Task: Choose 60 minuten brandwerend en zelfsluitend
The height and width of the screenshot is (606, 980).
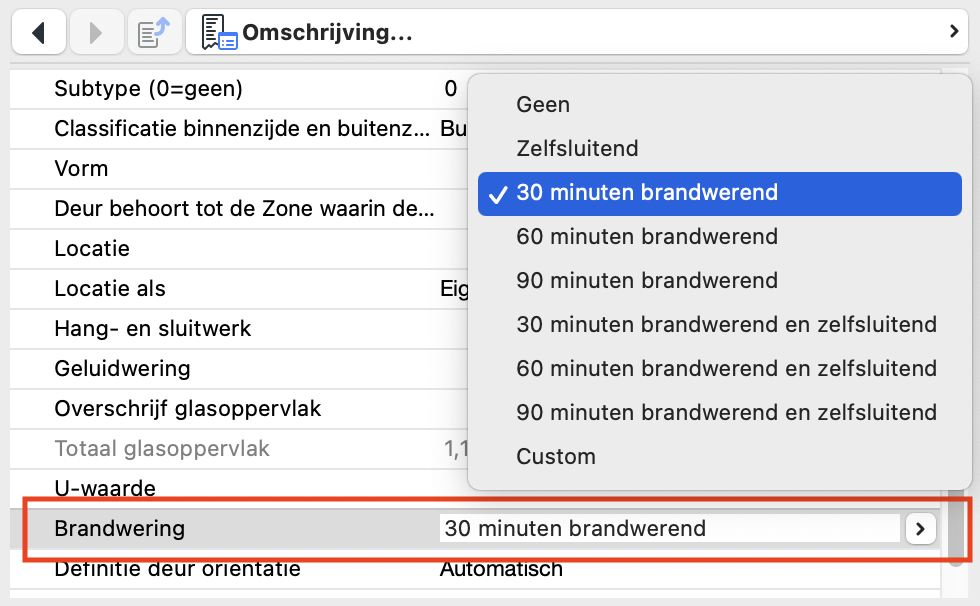Action: (x=726, y=368)
